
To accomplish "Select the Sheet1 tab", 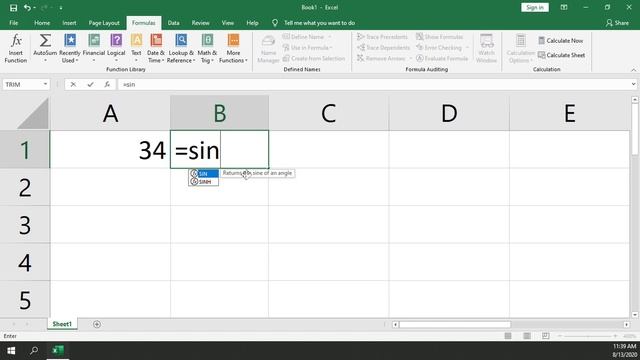I will click(62, 324).
